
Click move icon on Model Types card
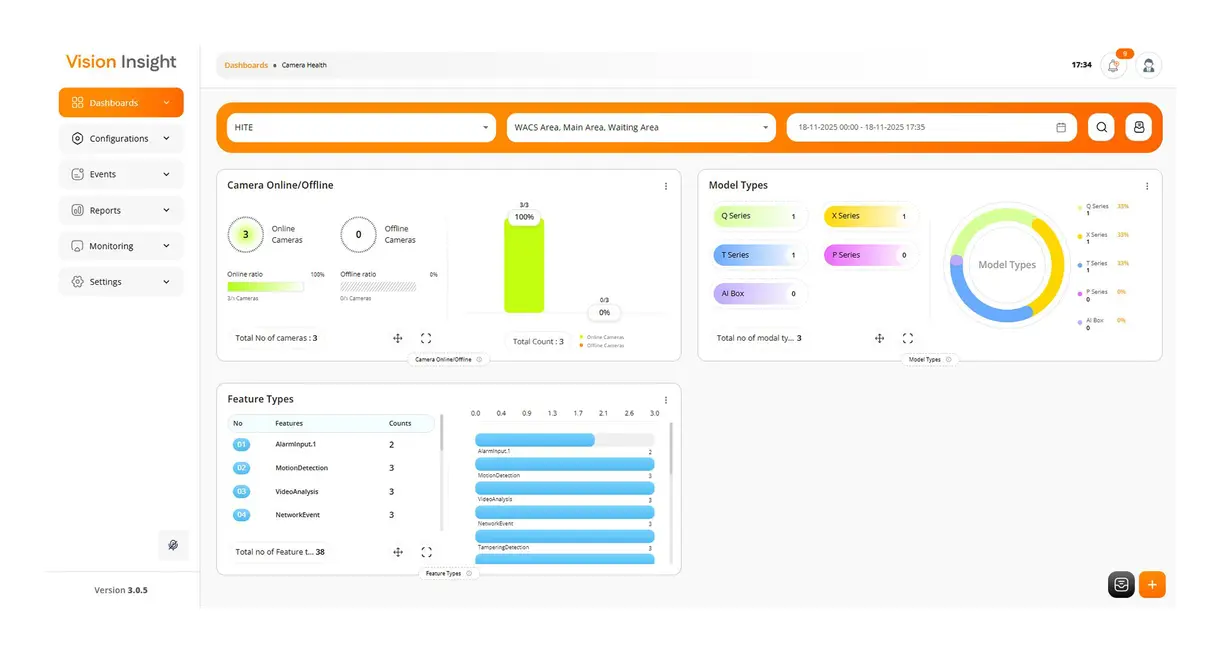point(880,339)
